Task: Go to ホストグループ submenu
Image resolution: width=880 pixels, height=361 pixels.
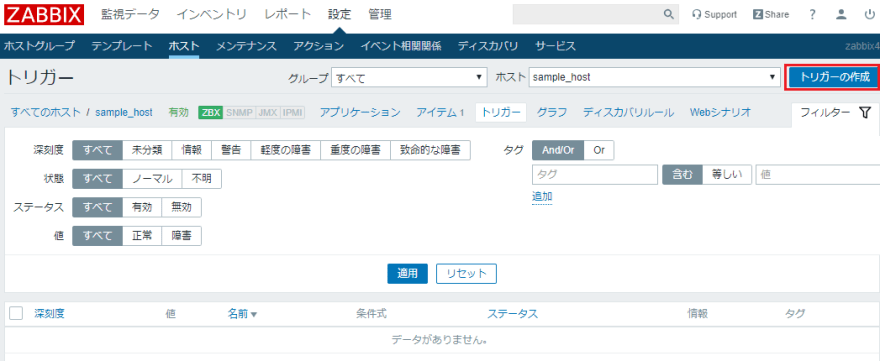Action: pos(39,46)
